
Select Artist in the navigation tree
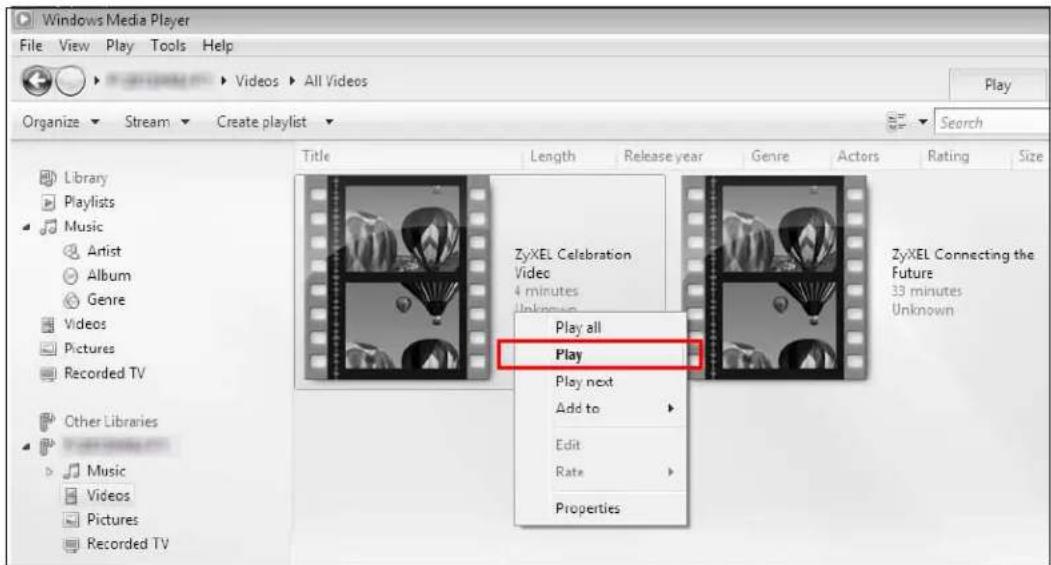104,251
